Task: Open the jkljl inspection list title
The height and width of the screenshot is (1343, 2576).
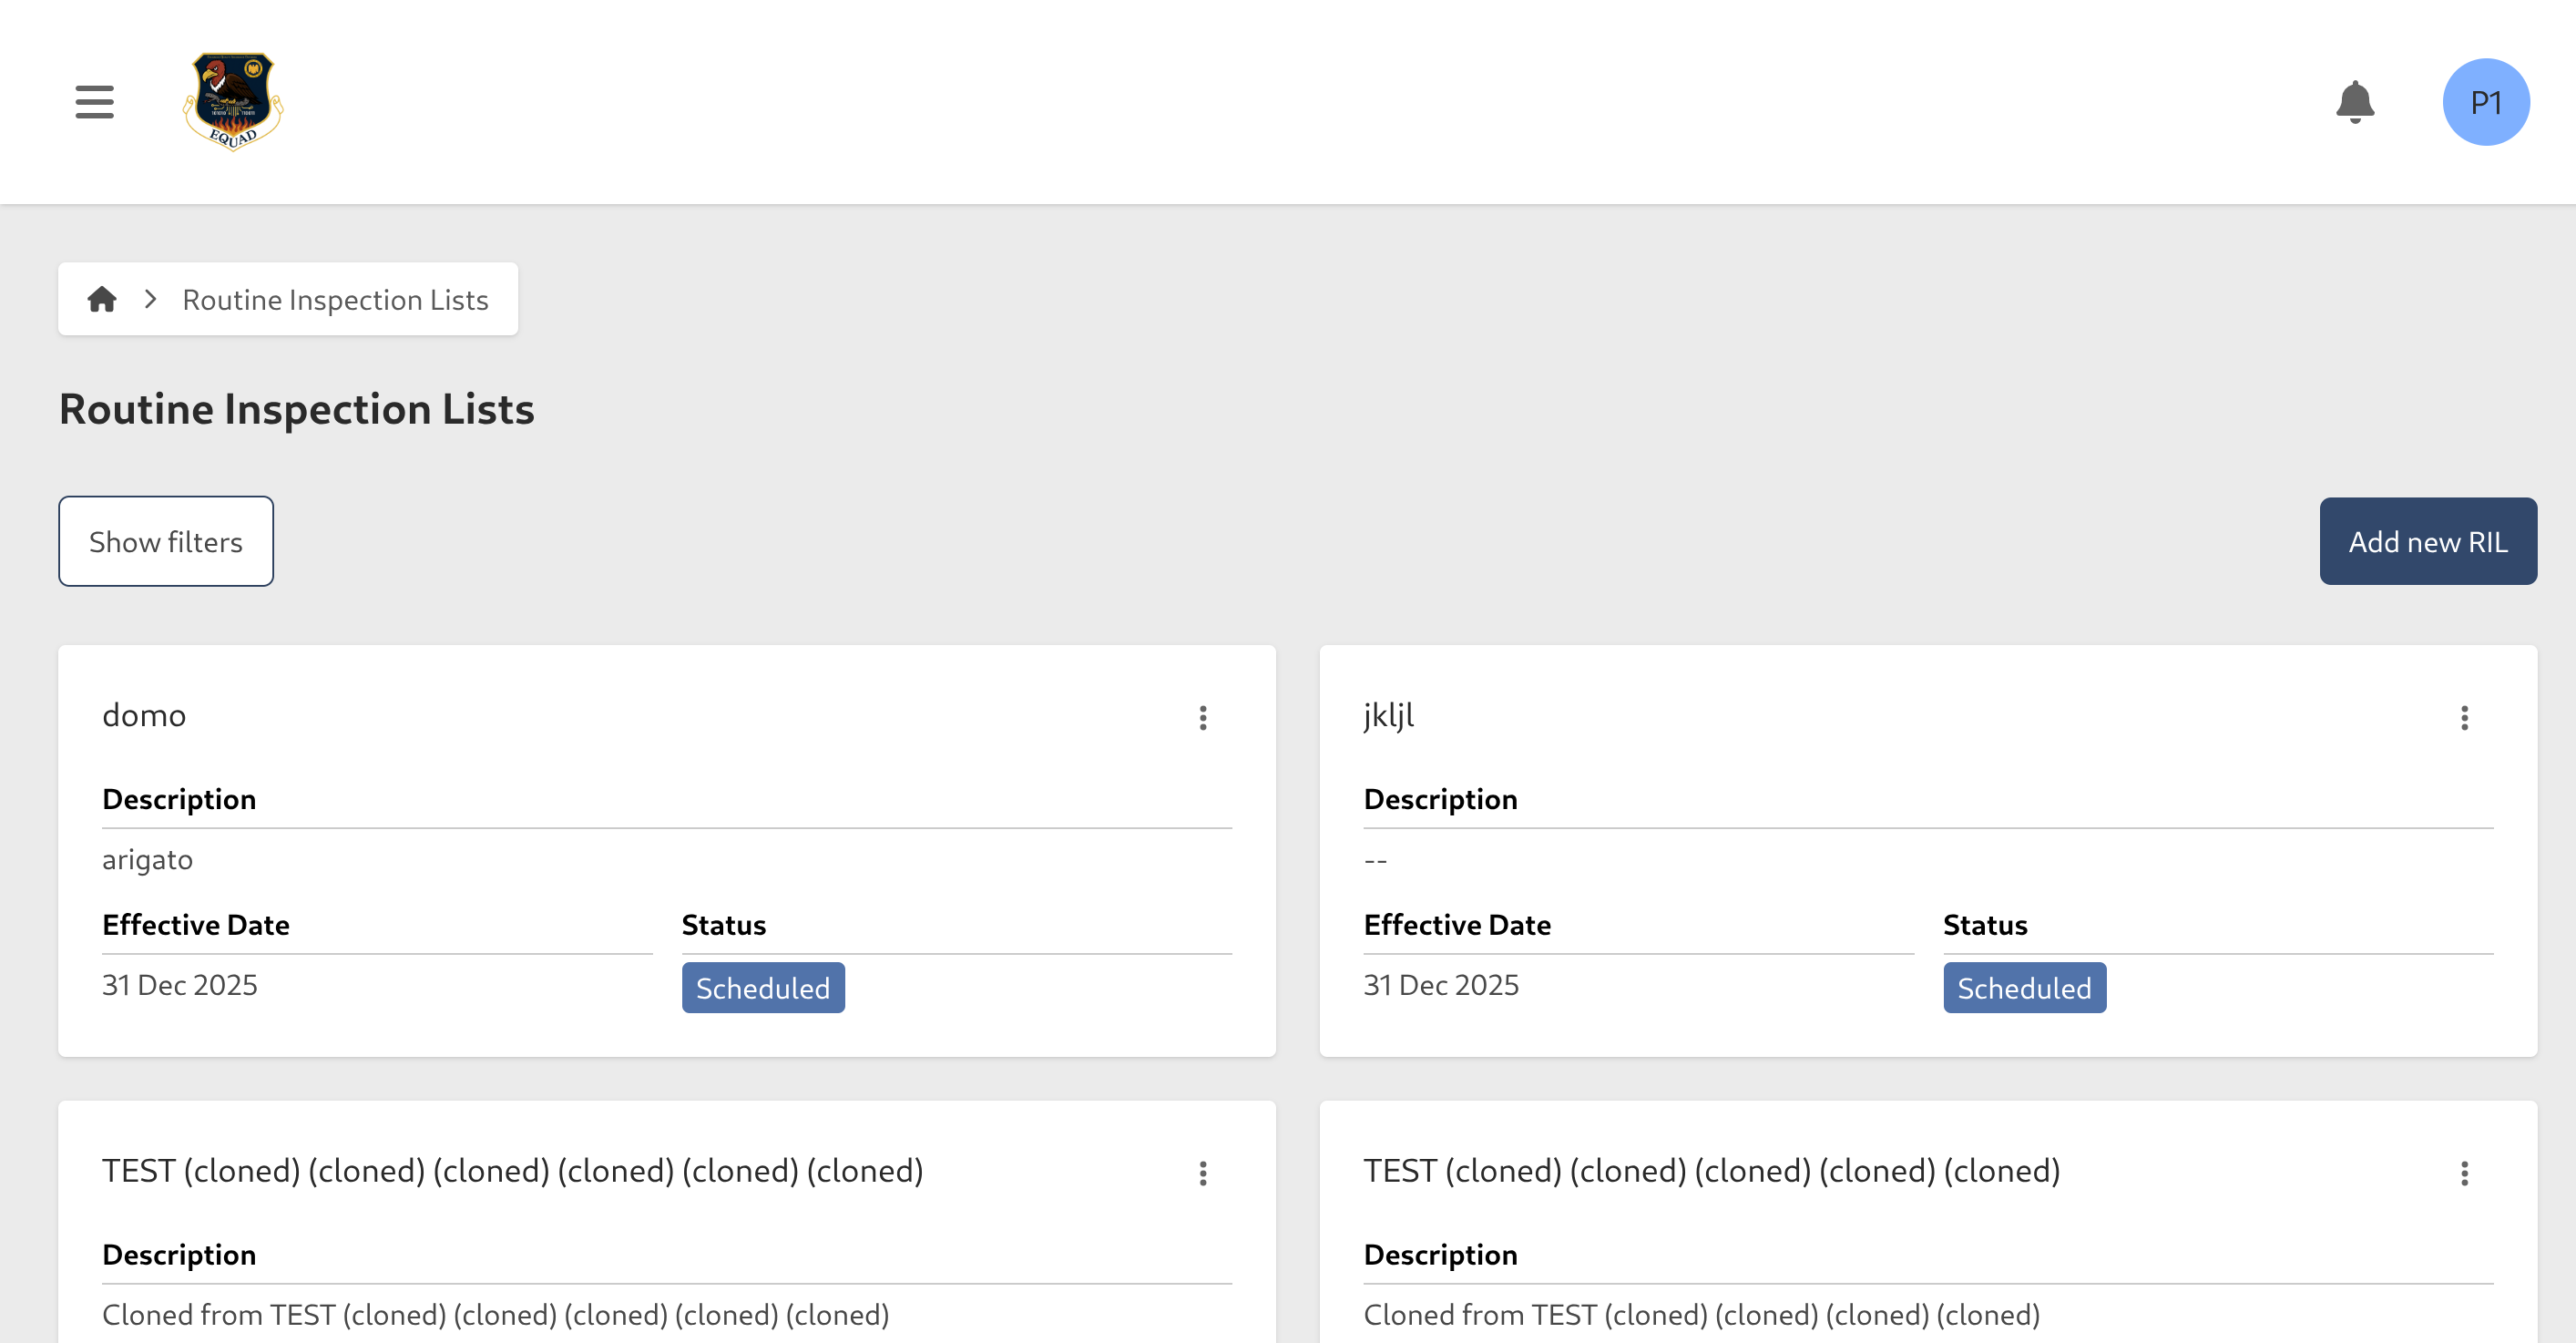Action: click(x=1388, y=715)
